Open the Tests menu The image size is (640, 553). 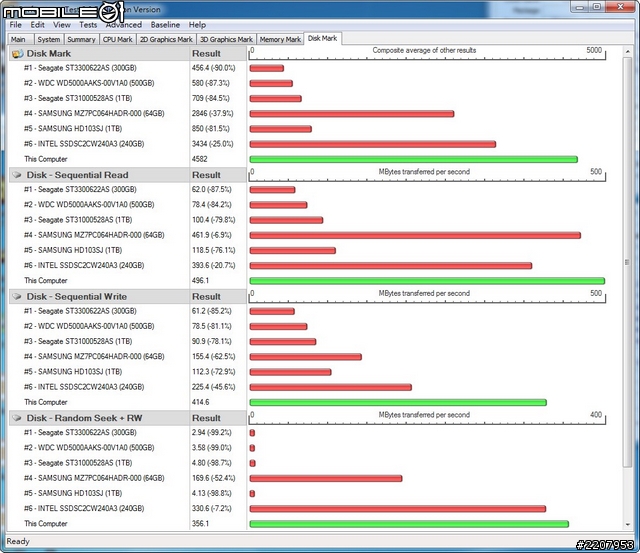tap(88, 25)
